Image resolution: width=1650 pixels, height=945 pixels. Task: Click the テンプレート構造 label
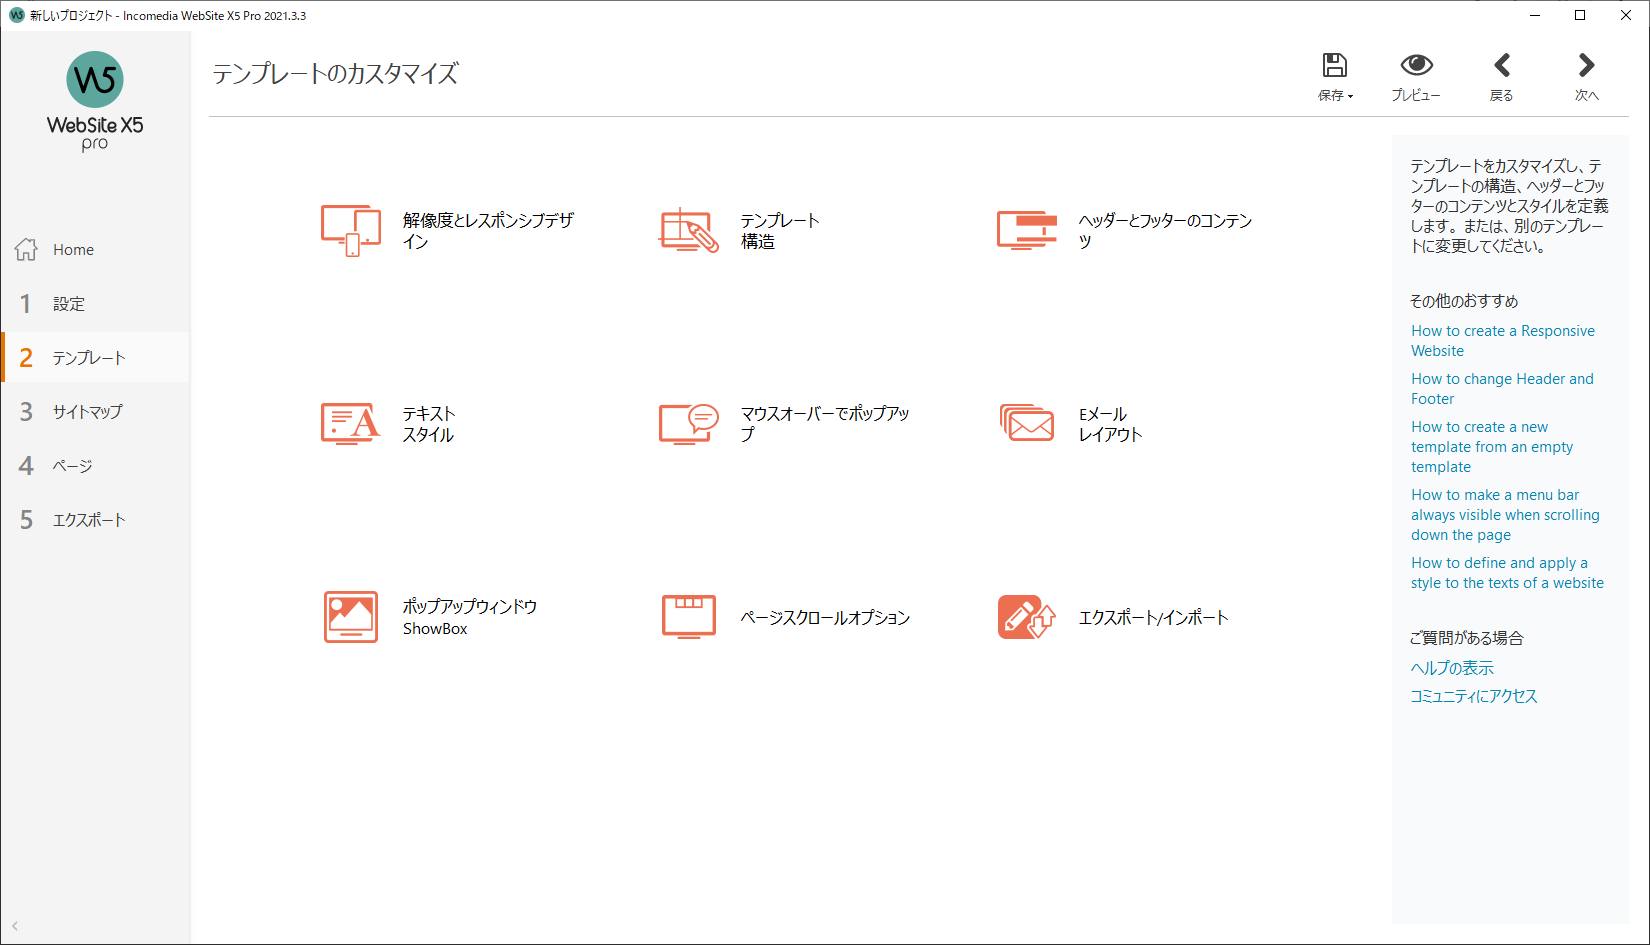tap(780, 231)
